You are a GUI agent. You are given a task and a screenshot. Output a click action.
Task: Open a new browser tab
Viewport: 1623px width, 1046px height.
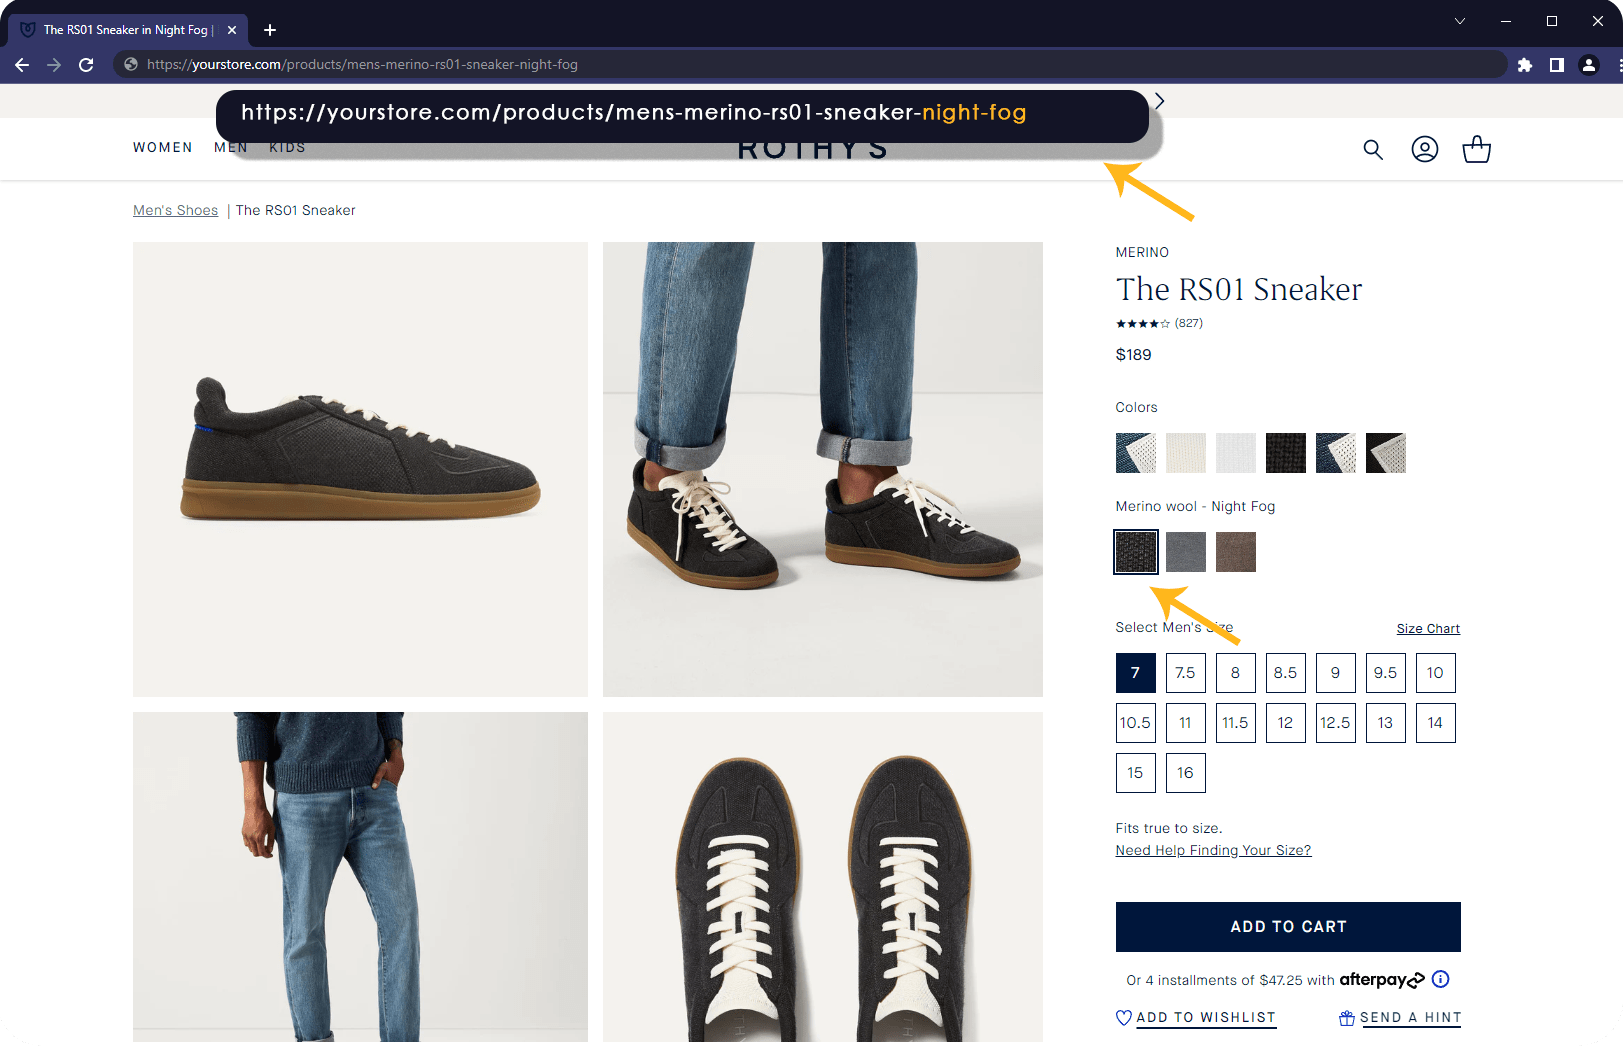point(270,30)
